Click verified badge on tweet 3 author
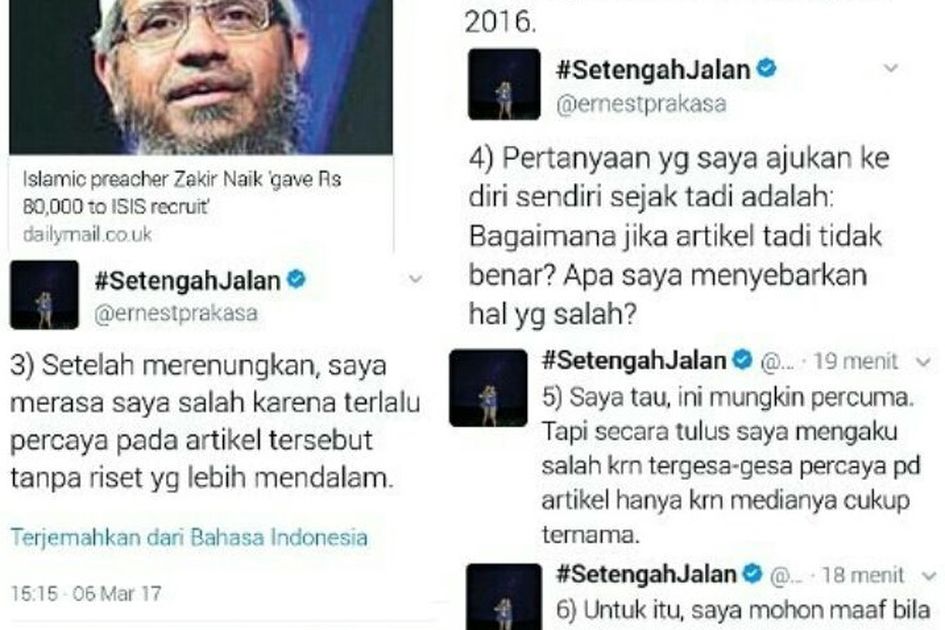The height and width of the screenshot is (630, 945). click(x=296, y=279)
